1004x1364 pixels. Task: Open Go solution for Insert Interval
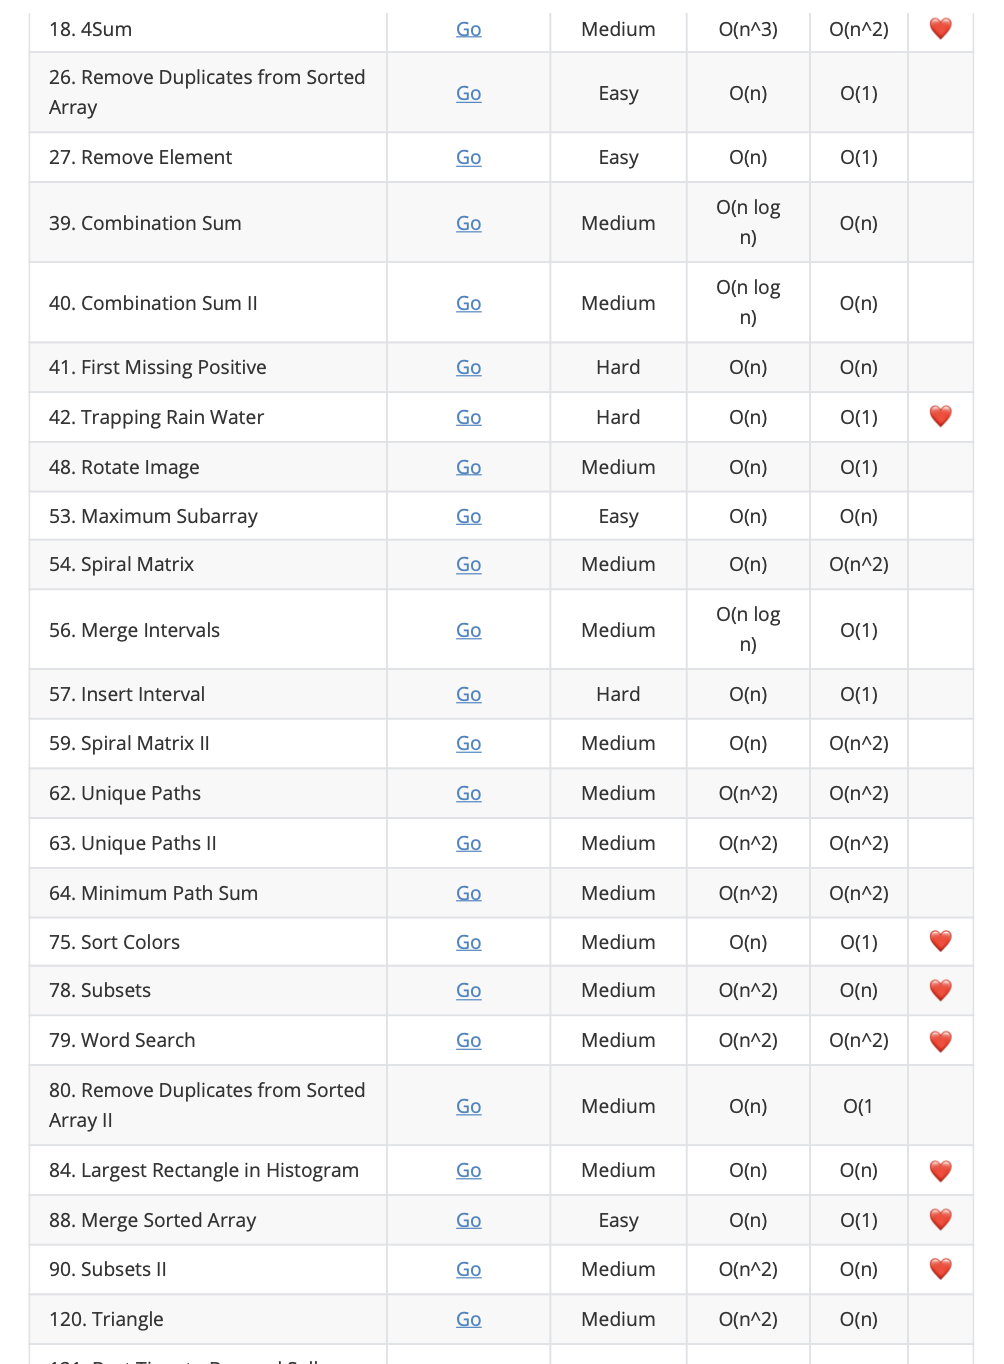(468, 695)
